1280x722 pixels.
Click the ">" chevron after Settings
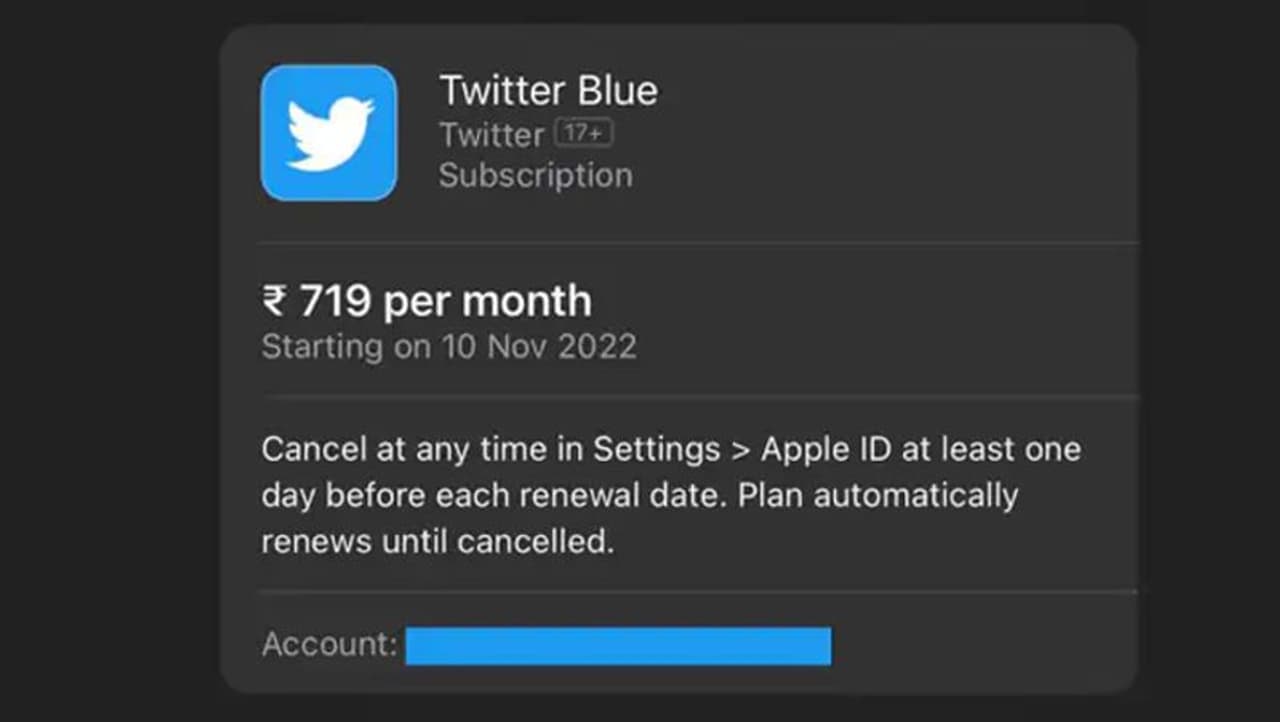coord(740,449)
